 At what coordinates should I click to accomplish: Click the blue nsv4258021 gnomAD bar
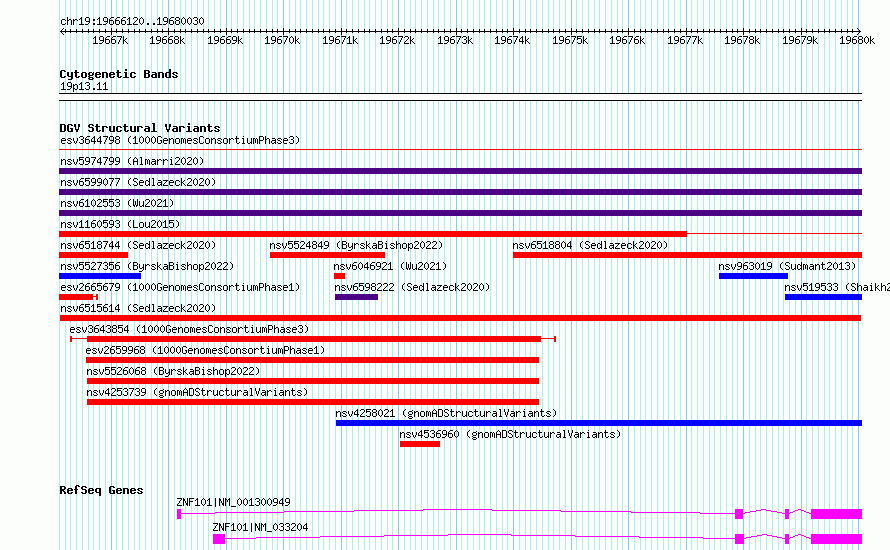tap(599, 423)
